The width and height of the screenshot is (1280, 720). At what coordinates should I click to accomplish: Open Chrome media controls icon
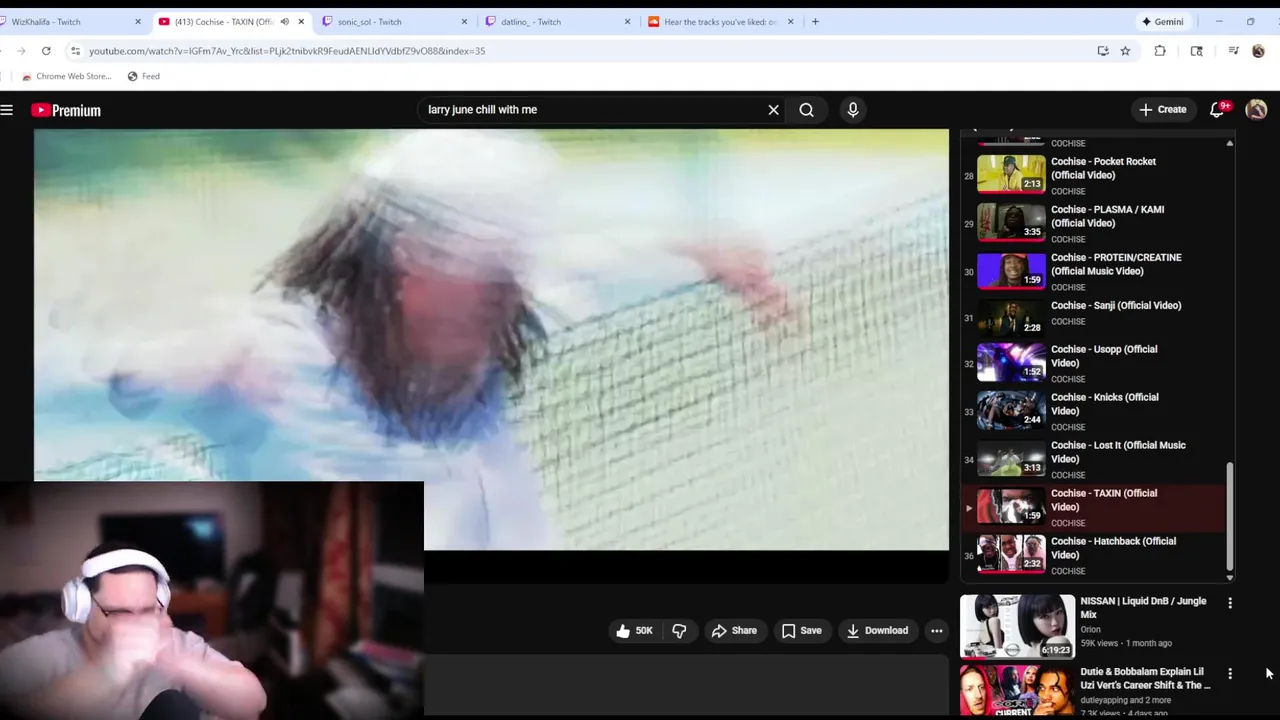point(1233,51)
